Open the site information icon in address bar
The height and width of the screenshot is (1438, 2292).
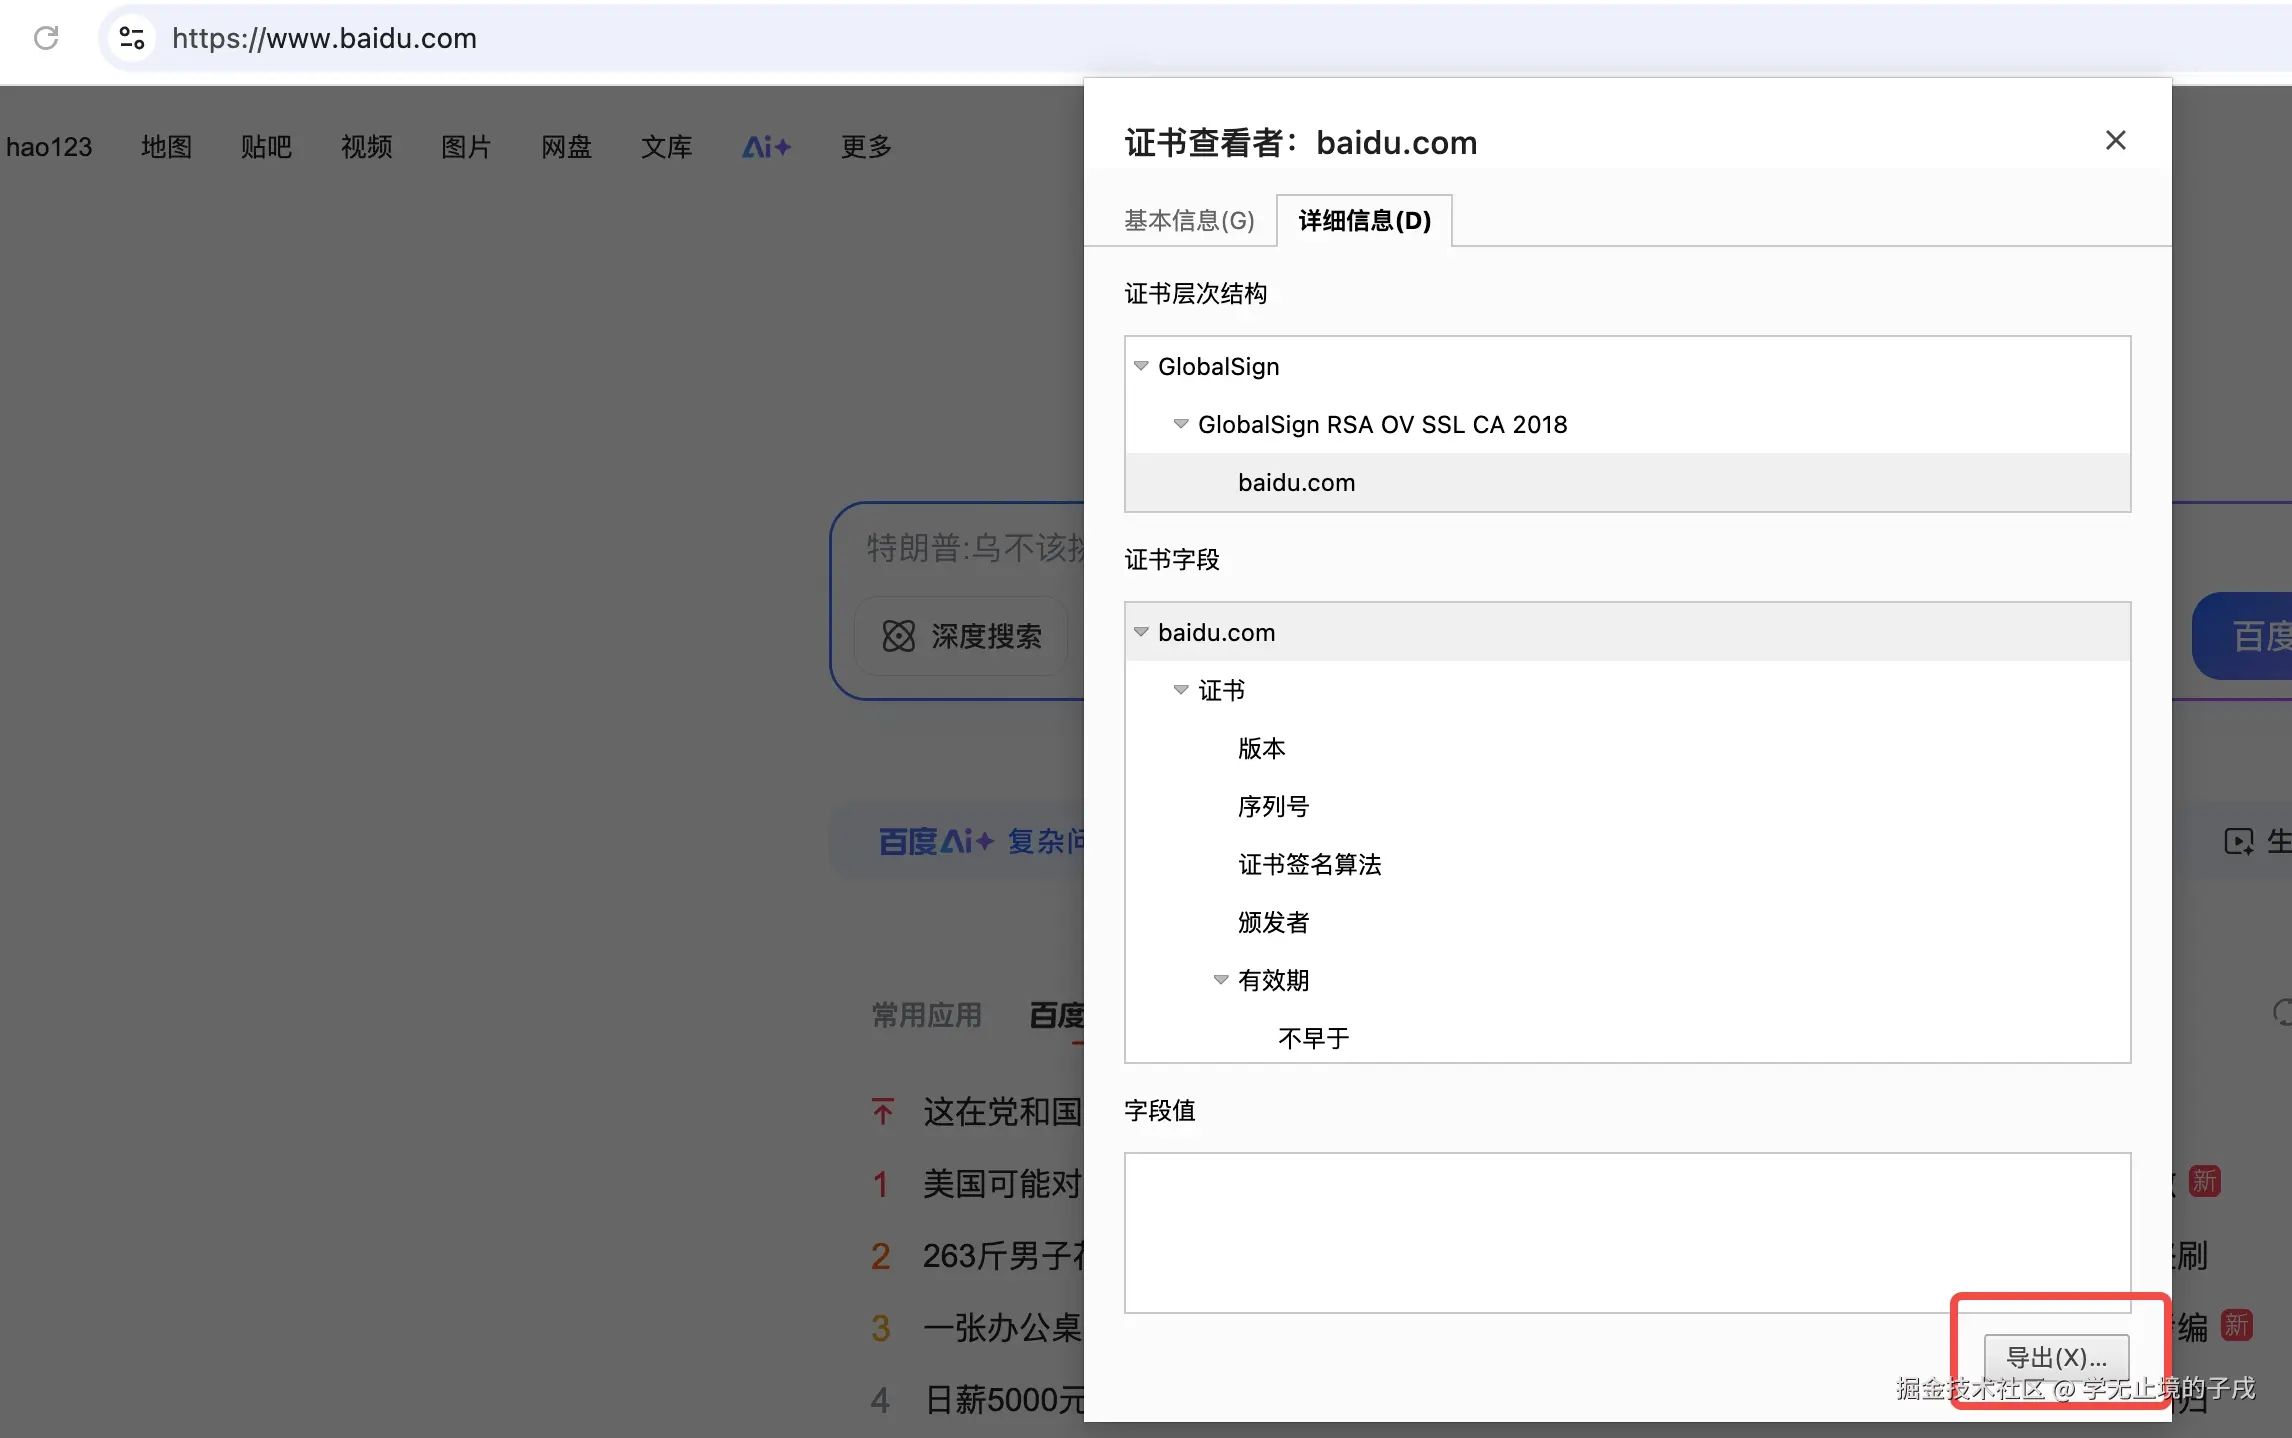tap(132, 38)
